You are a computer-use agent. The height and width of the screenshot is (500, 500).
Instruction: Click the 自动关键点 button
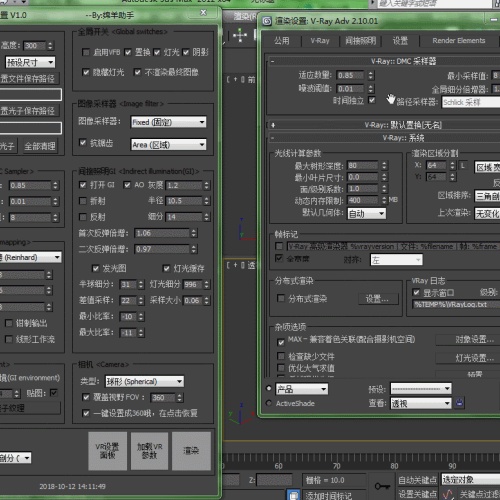(x=417, y=480)
